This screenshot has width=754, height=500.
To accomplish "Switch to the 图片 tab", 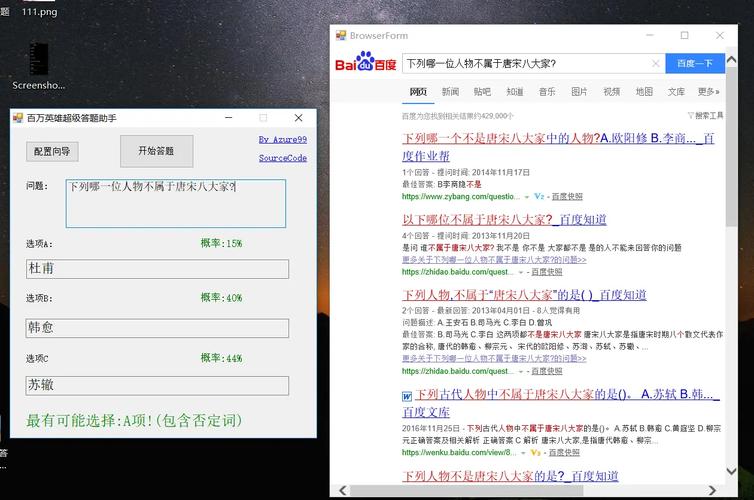I will click(x=579, y=91).
